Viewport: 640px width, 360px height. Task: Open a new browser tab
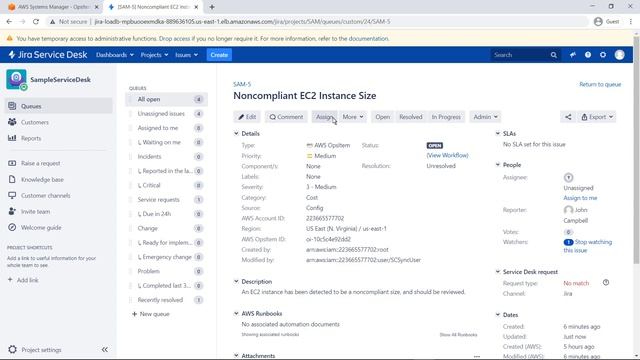[x=212, y=7]
